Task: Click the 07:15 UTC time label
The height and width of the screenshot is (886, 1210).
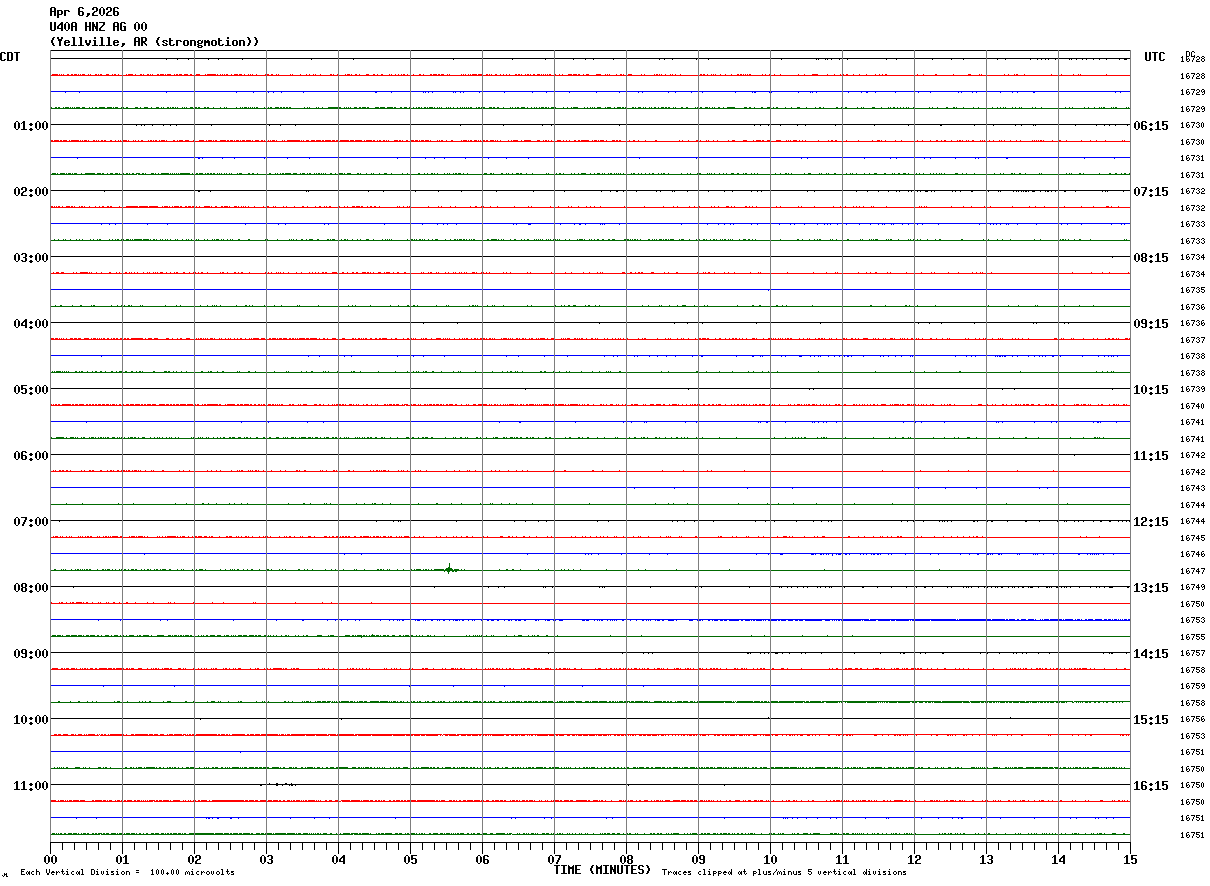Action: tap(1150, 192)
